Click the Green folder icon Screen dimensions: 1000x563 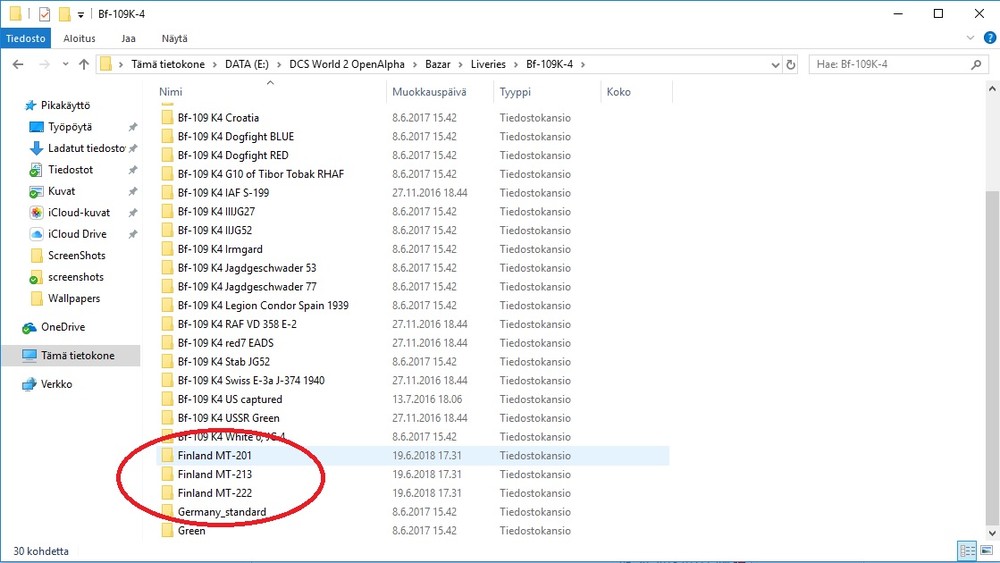(x=167, y=530)
